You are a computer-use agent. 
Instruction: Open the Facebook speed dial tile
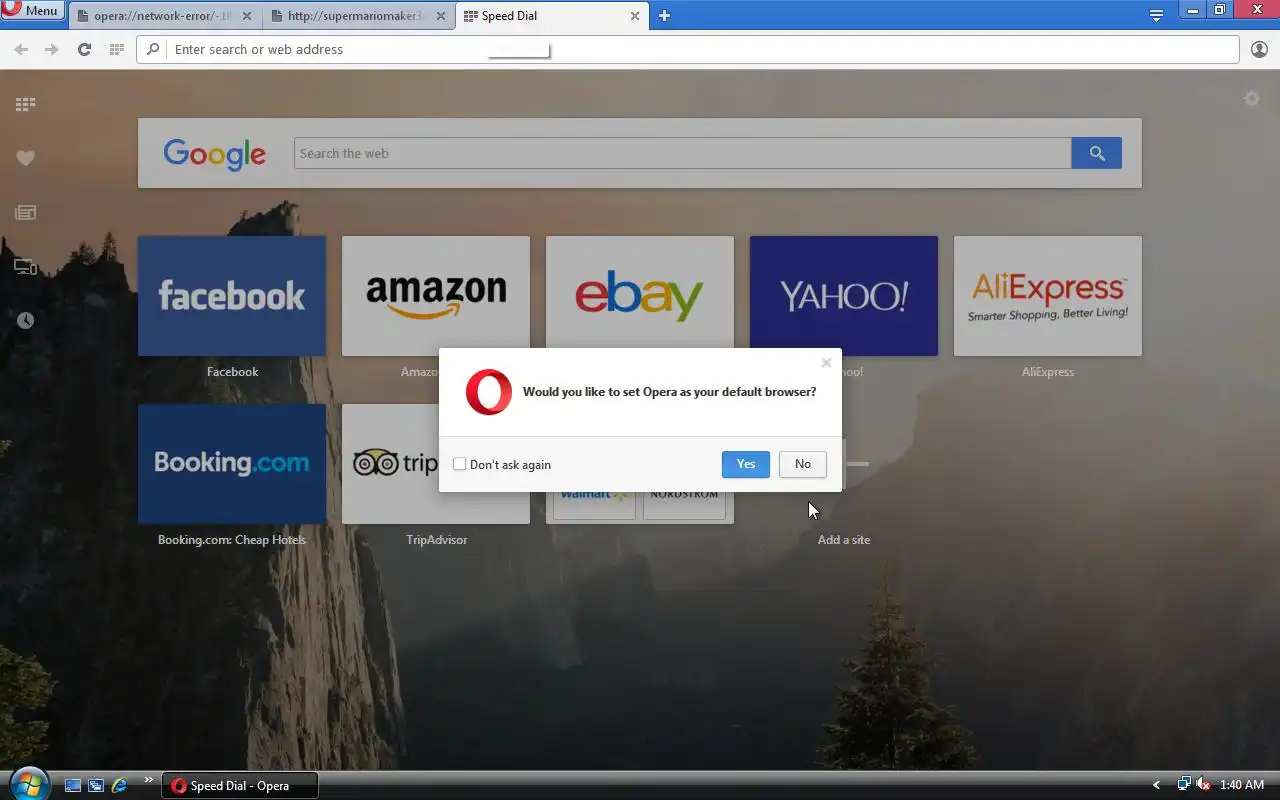click(232, 296)
